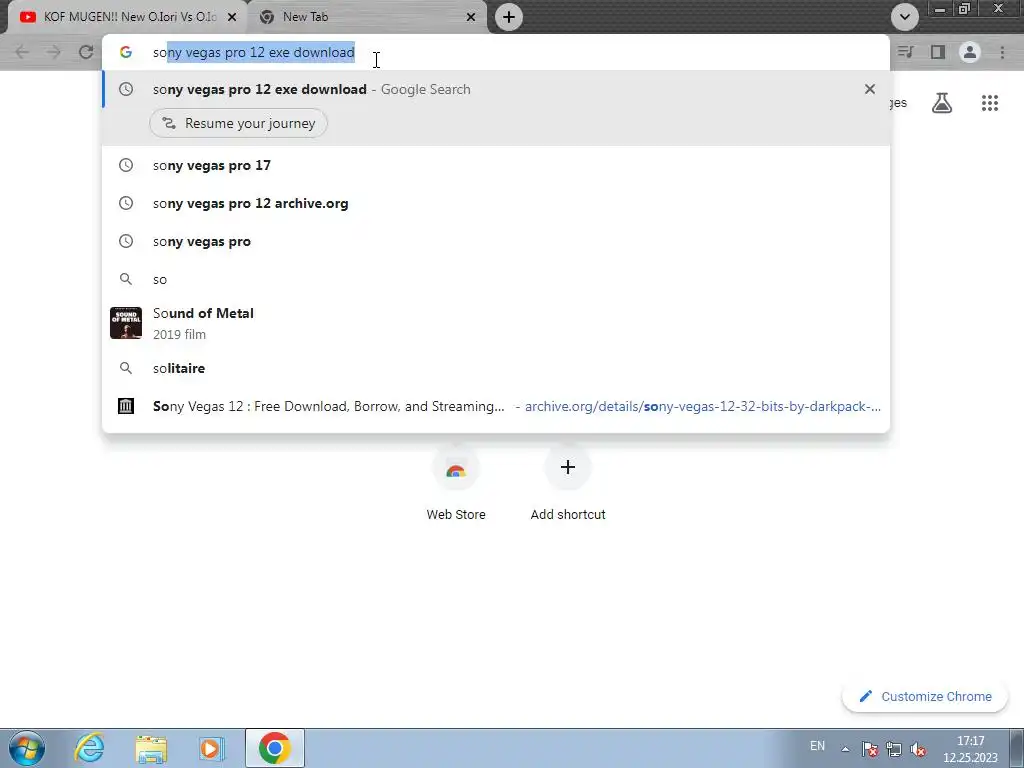This screenshot has height=768, width=1024.
Task: Open the taskbar clock and date
Action: (x=970, y=749)
